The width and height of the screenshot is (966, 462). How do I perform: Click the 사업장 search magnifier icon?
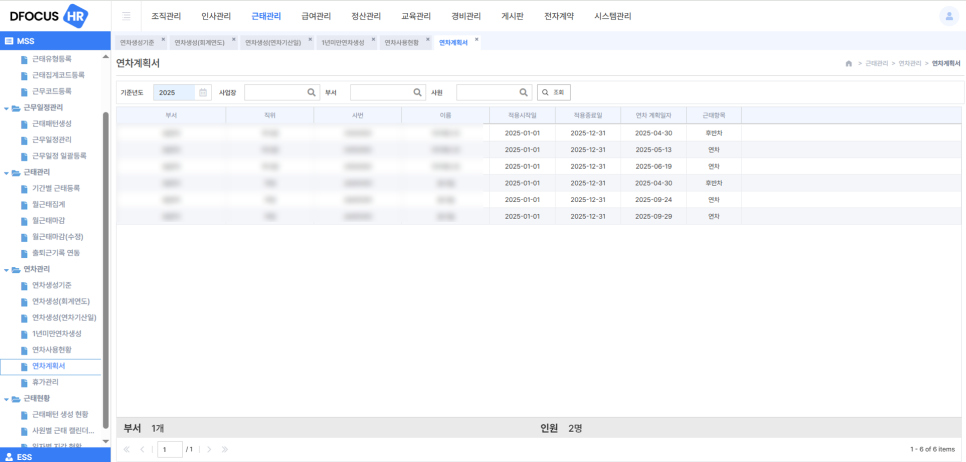[x=312, y=92]
